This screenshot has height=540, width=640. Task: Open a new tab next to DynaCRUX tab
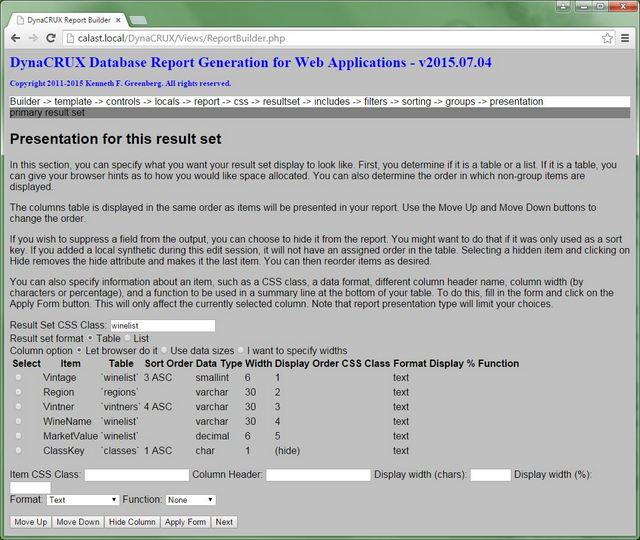[138, 20]
